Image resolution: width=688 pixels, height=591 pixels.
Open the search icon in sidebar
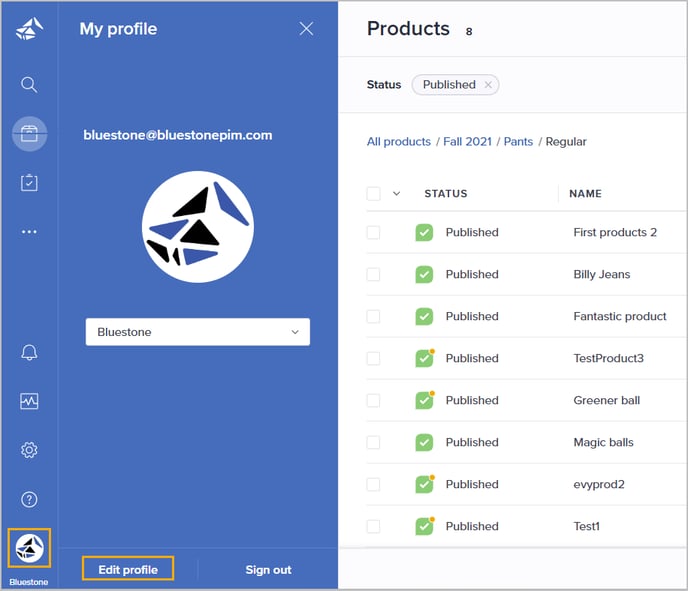tap(29, 84)
